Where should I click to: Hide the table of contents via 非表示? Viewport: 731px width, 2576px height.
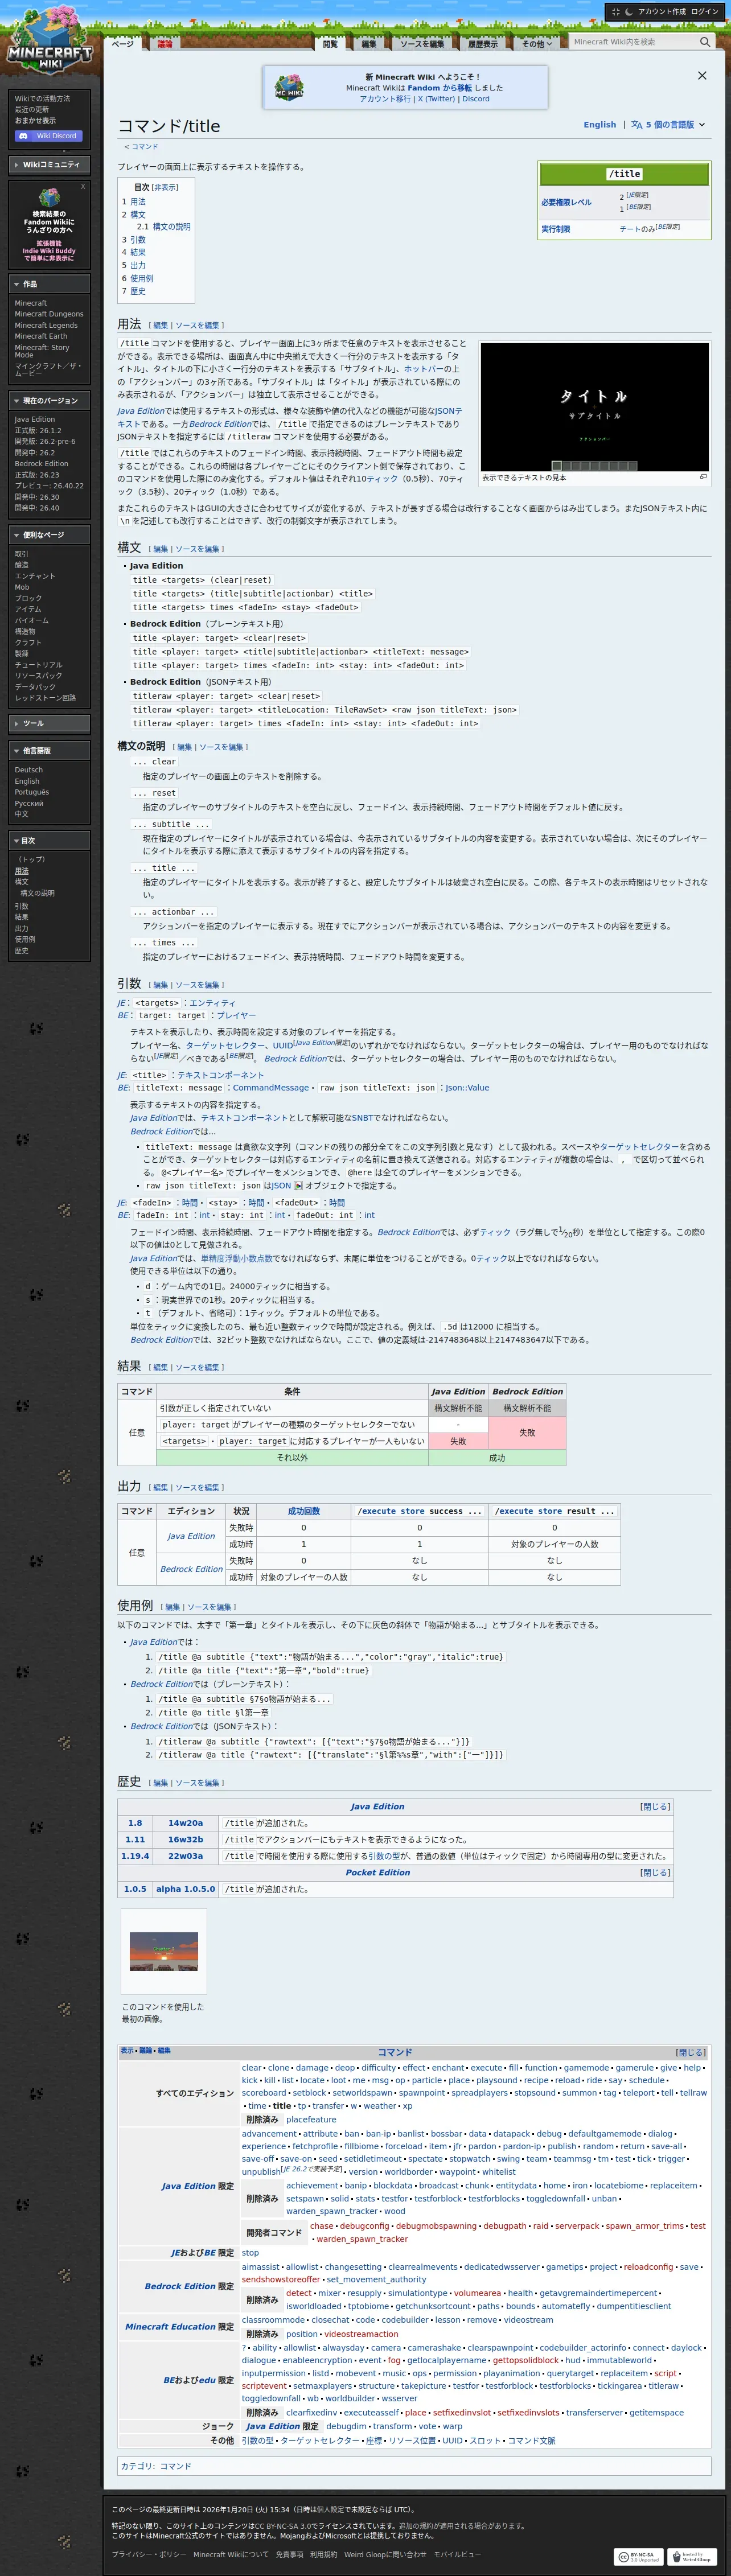(x=165, y=187)
